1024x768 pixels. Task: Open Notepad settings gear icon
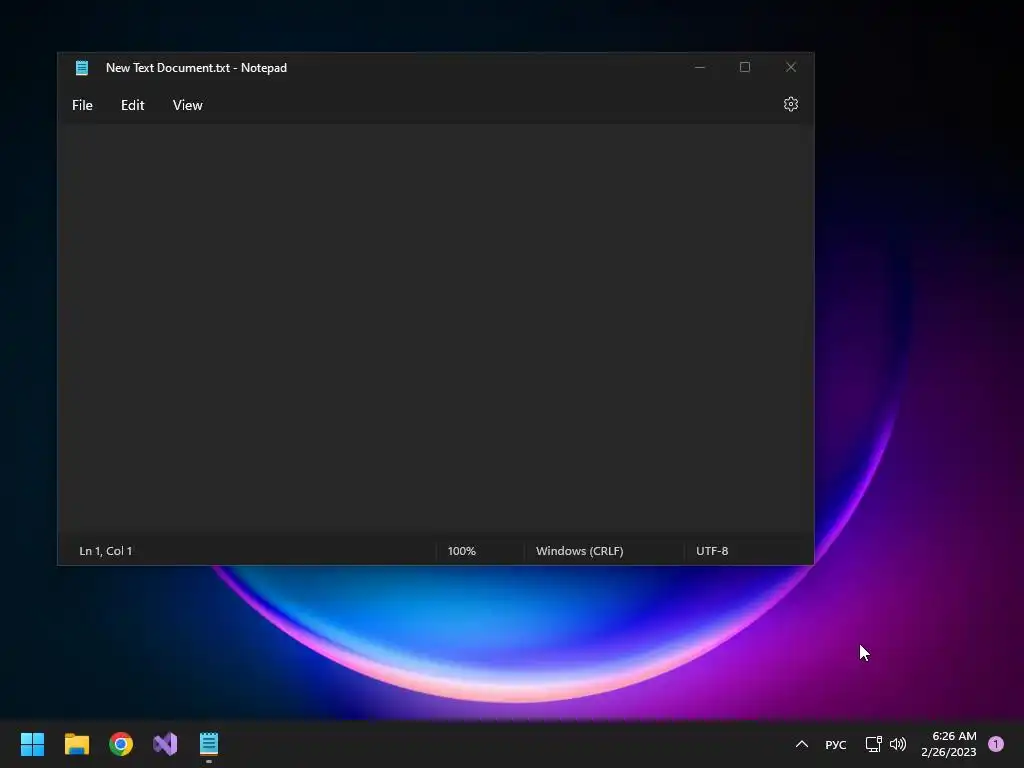coord(791,104)
